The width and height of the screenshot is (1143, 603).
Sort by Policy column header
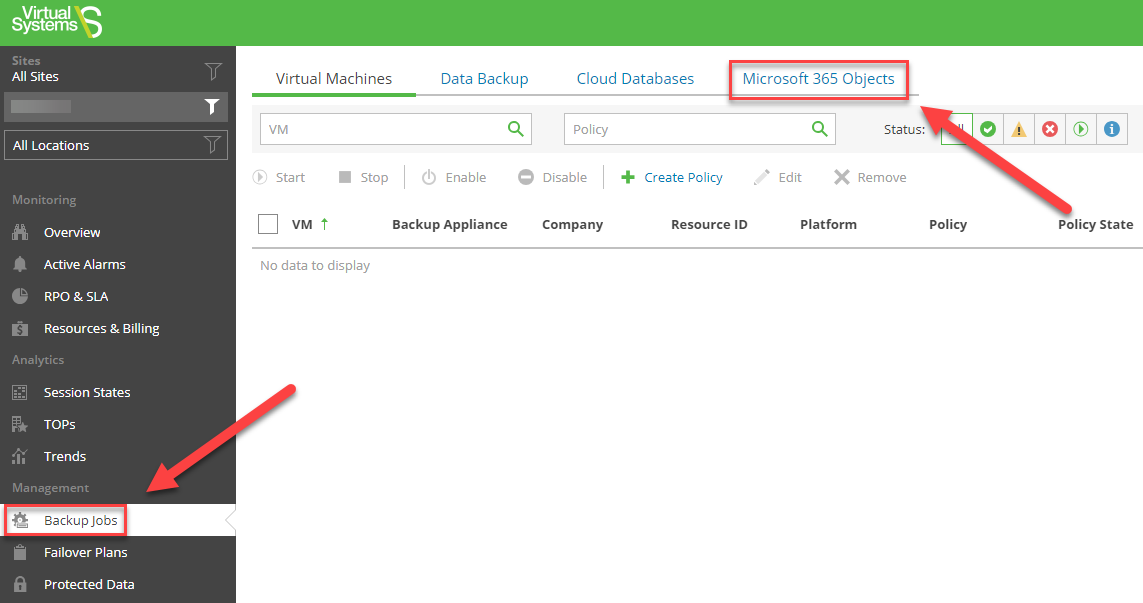948,225
